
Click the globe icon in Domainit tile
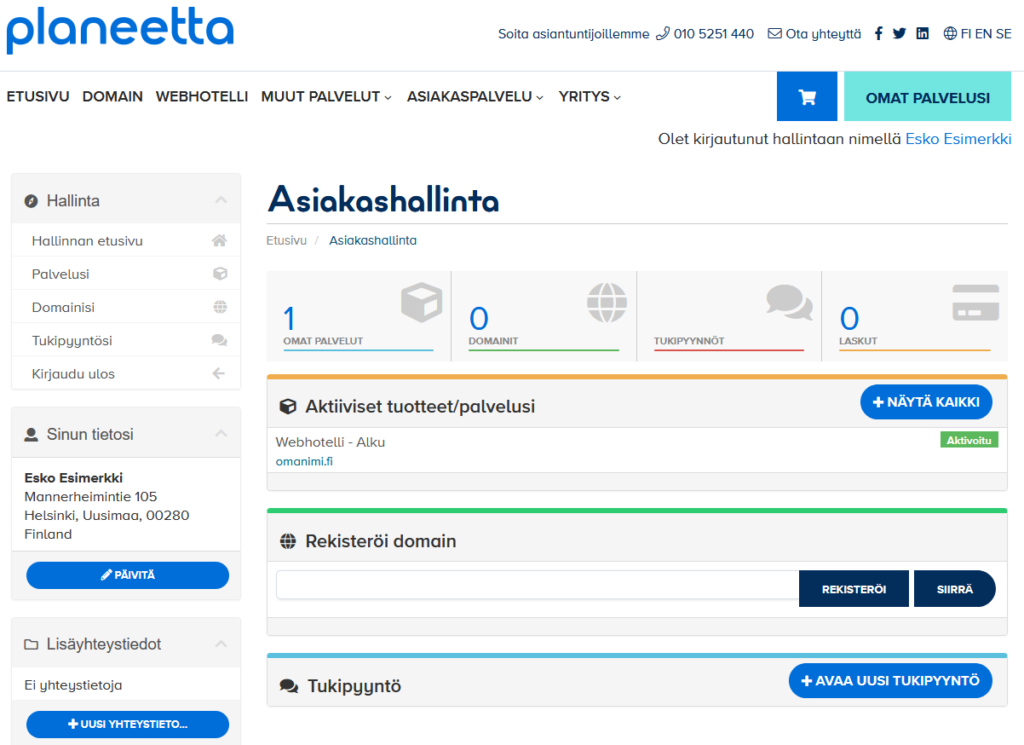tap(607, 302)
